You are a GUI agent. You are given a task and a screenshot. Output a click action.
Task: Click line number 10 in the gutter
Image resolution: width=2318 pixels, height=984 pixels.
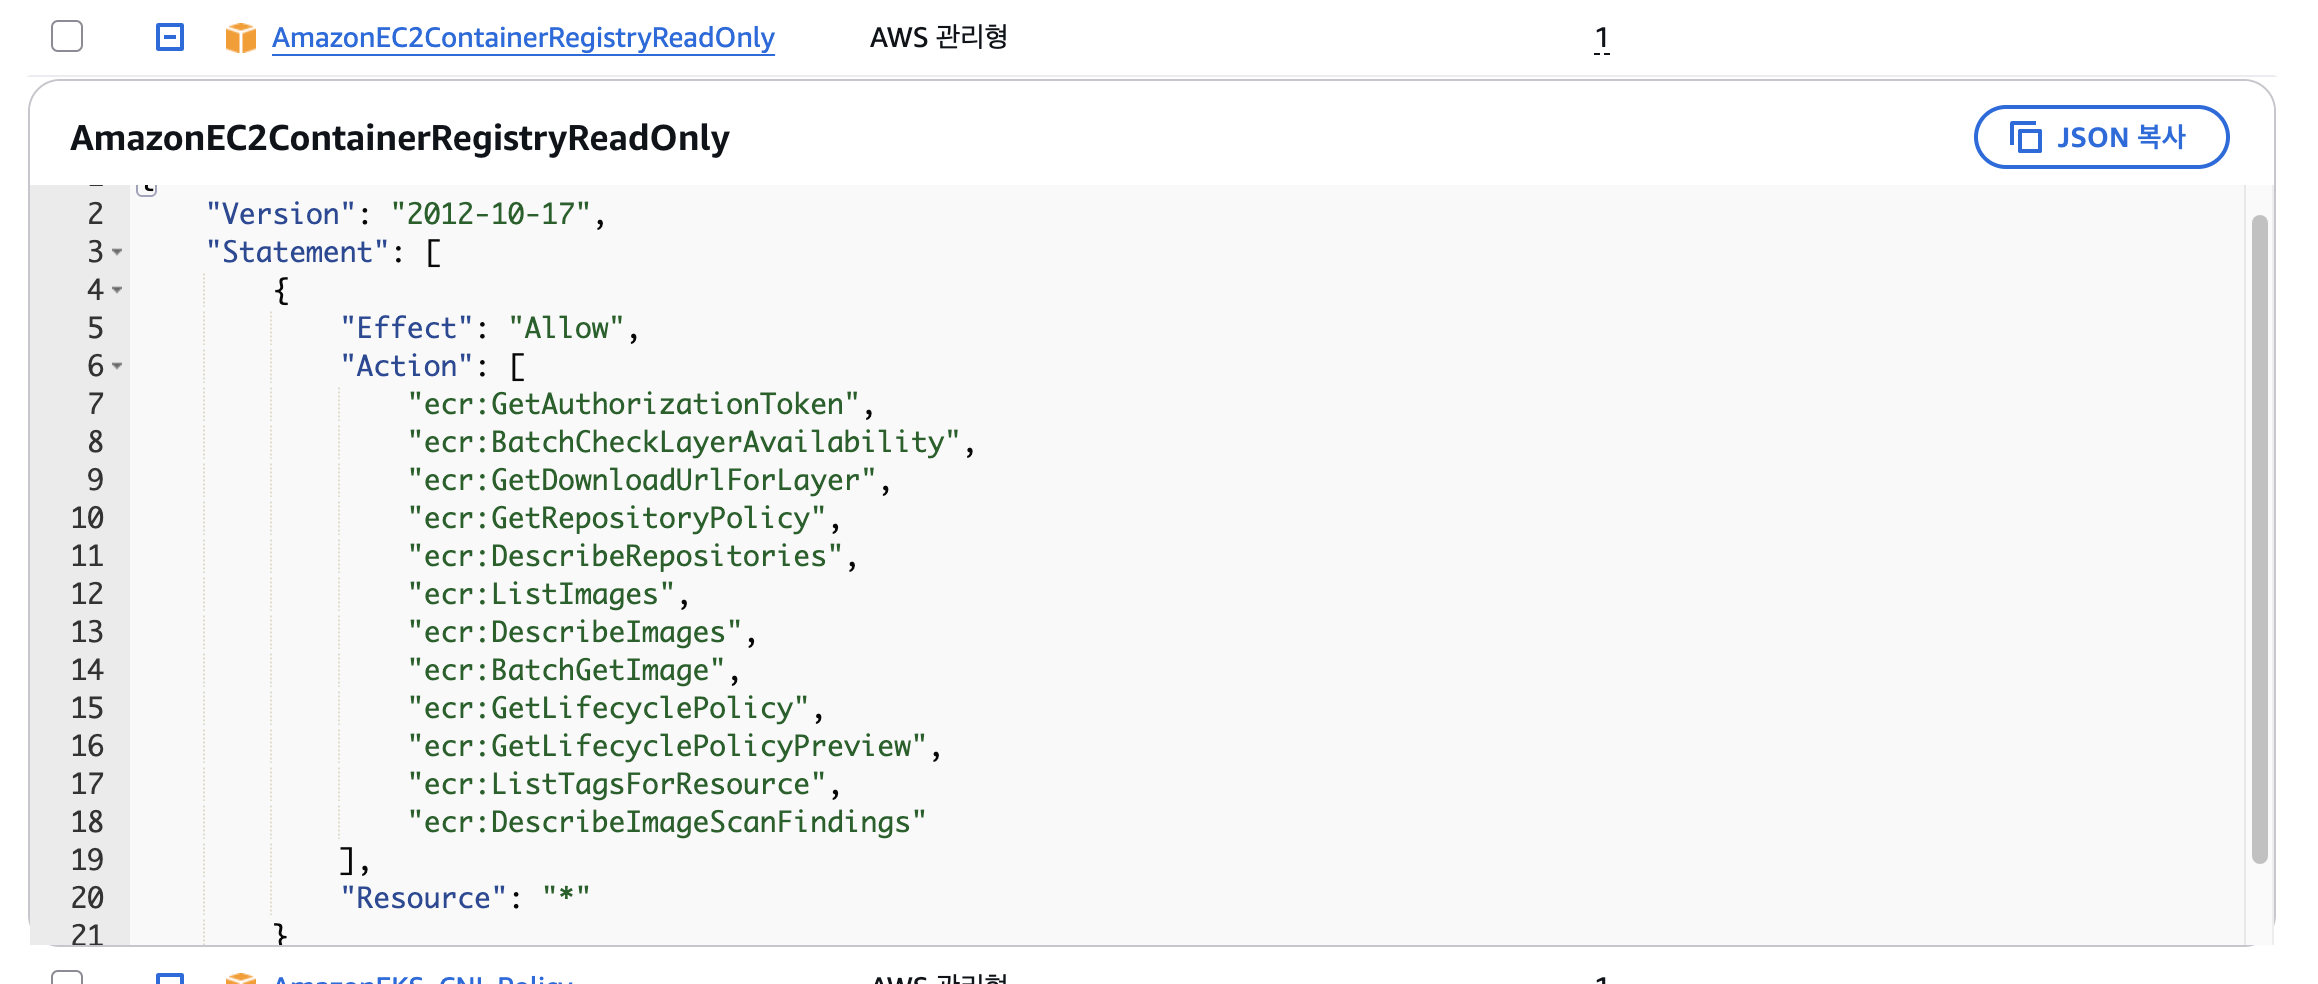[87, 518]
